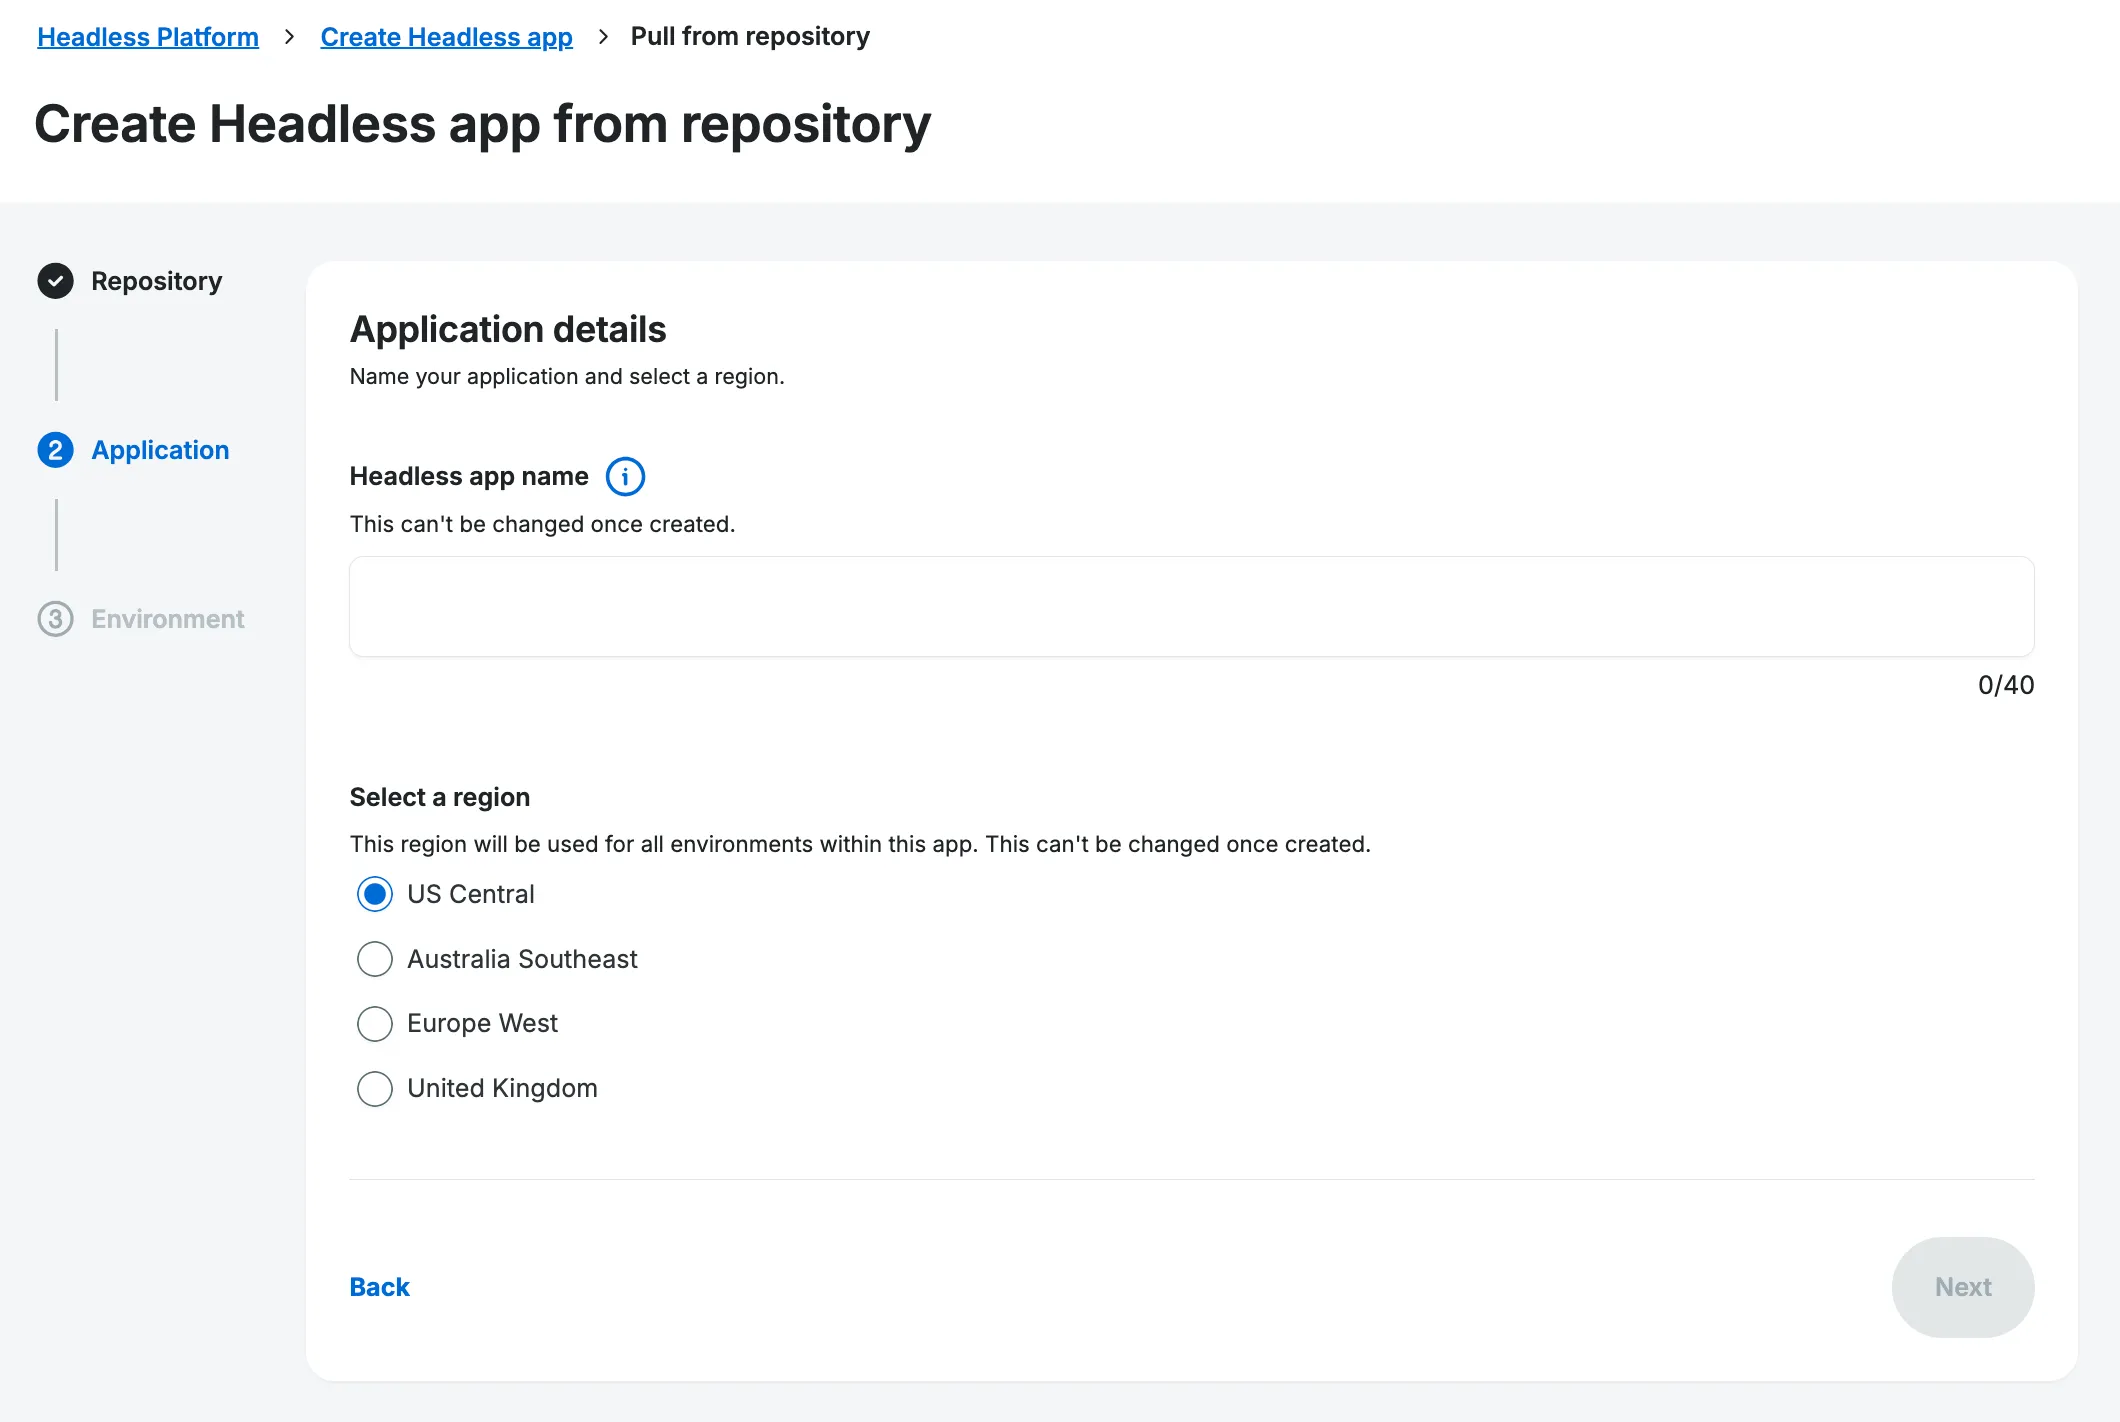Viewport: 2120px width, 1422px height.
Task: Click the Repository step checkmark icon
Action: [56, 281]
